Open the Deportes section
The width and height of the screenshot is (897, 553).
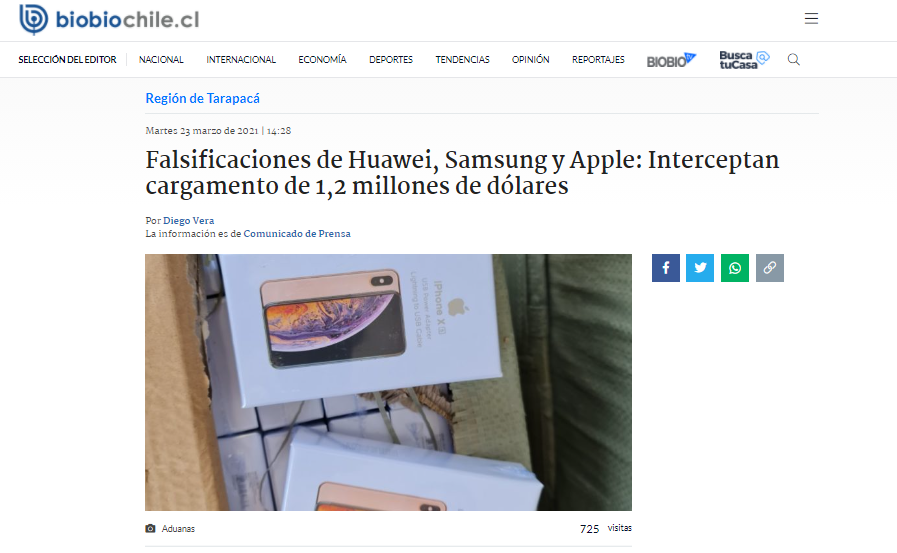(x=391, y=59)
